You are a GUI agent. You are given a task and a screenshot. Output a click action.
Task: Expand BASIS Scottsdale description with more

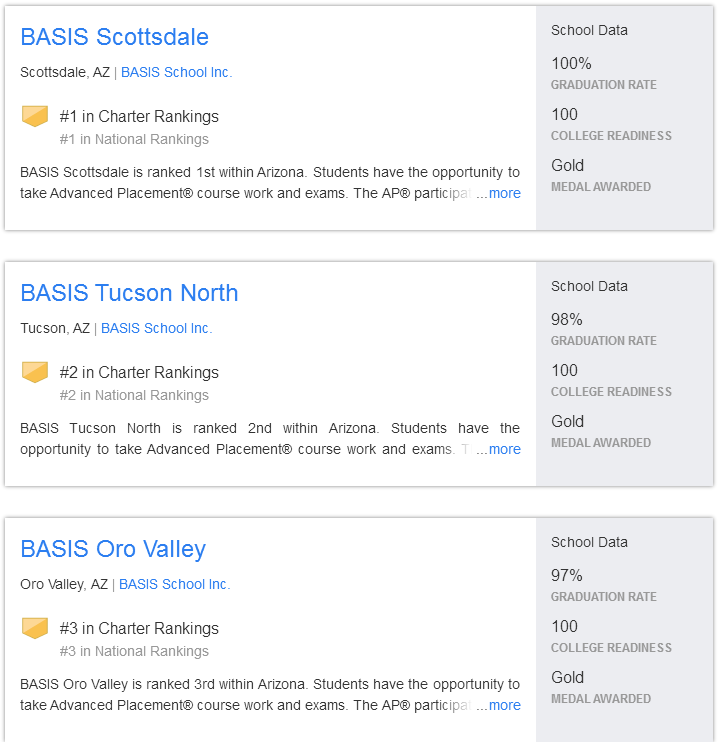click(504, 193)
